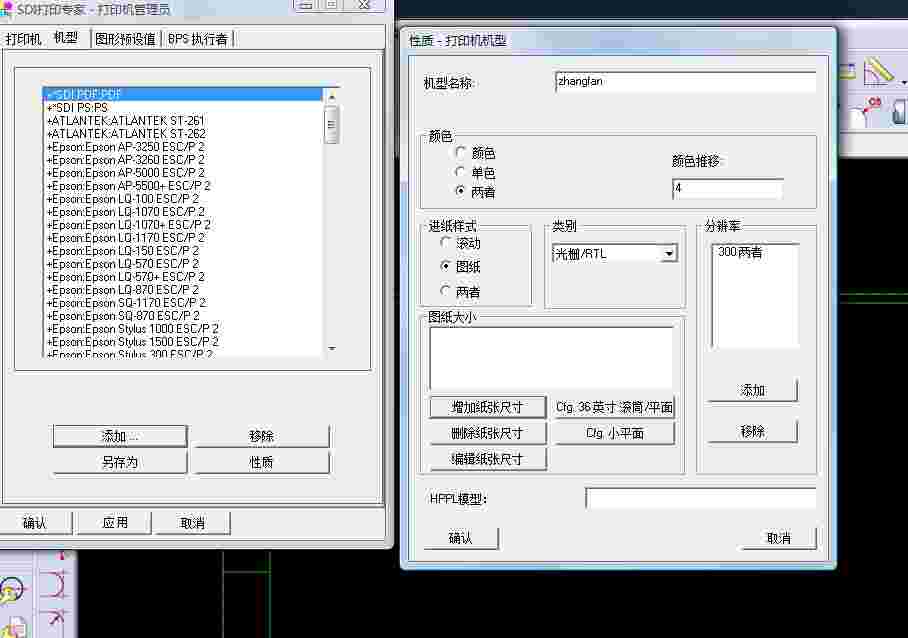This screenshot has width=908, height=638.
Task: Click the 颜色推移 value field
Action: click(727, 188)
